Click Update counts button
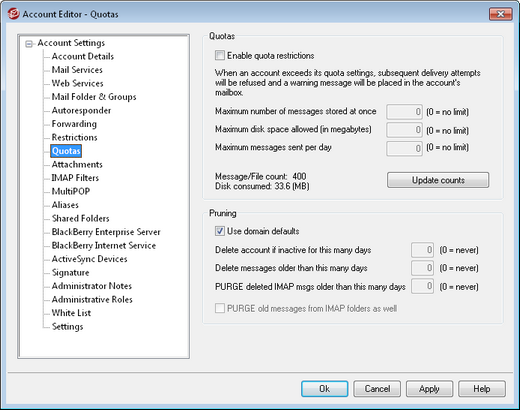520x410 pixels. click(438, 180)
